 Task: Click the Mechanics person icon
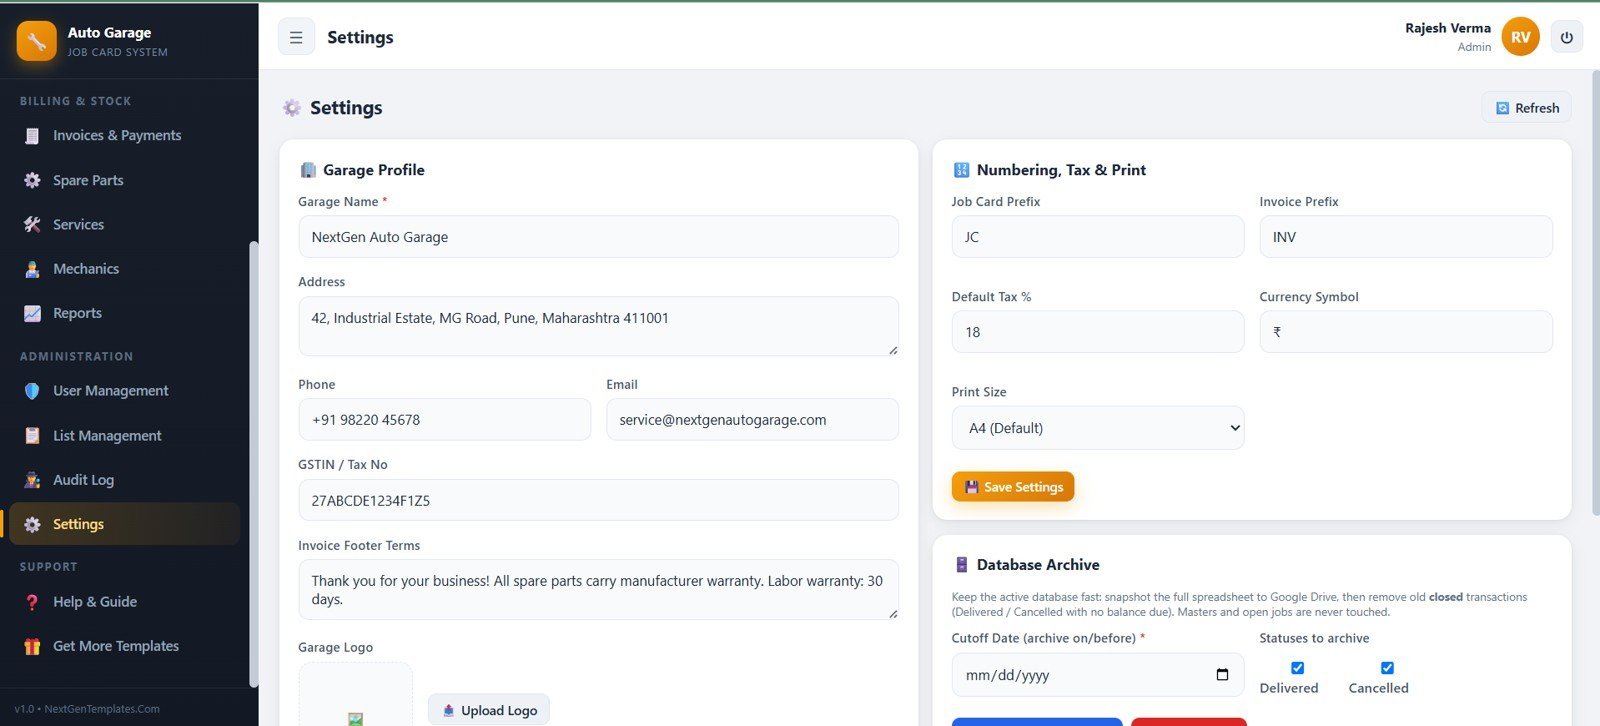point(32,269)
